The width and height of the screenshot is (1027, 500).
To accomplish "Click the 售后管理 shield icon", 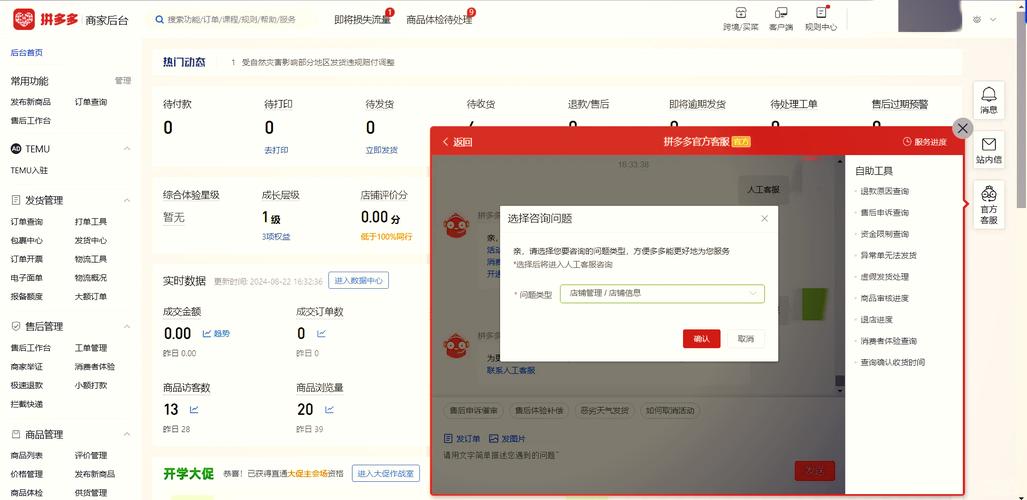I will 16,326.
